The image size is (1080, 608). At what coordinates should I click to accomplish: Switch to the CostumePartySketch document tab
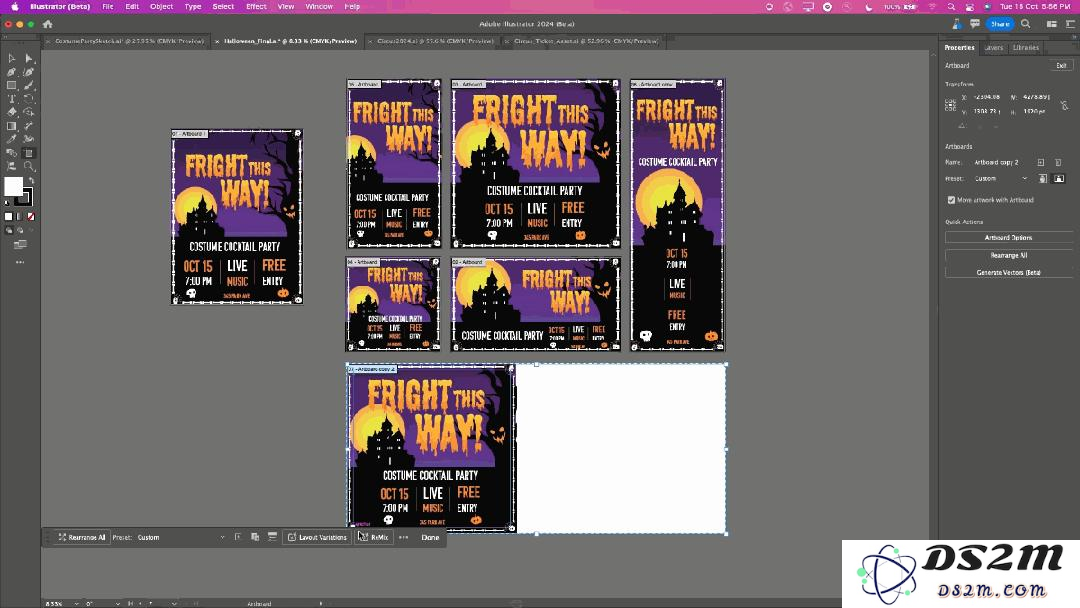click(129, 41)
